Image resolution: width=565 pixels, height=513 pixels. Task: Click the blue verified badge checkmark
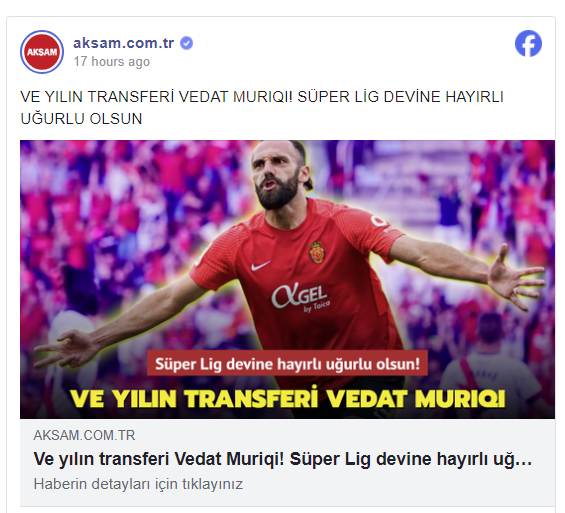[x=186, y=43]
